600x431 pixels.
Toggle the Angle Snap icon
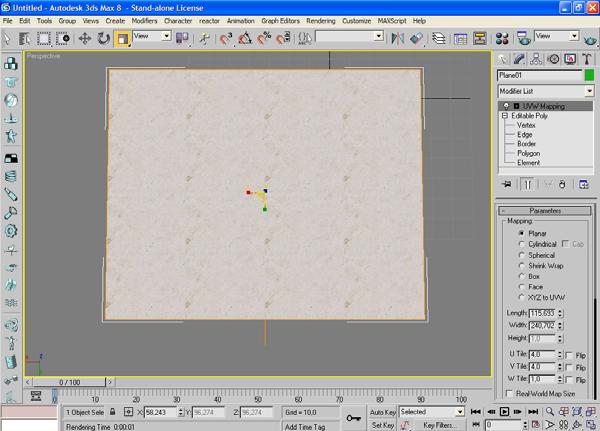click(x=245, y=38)
